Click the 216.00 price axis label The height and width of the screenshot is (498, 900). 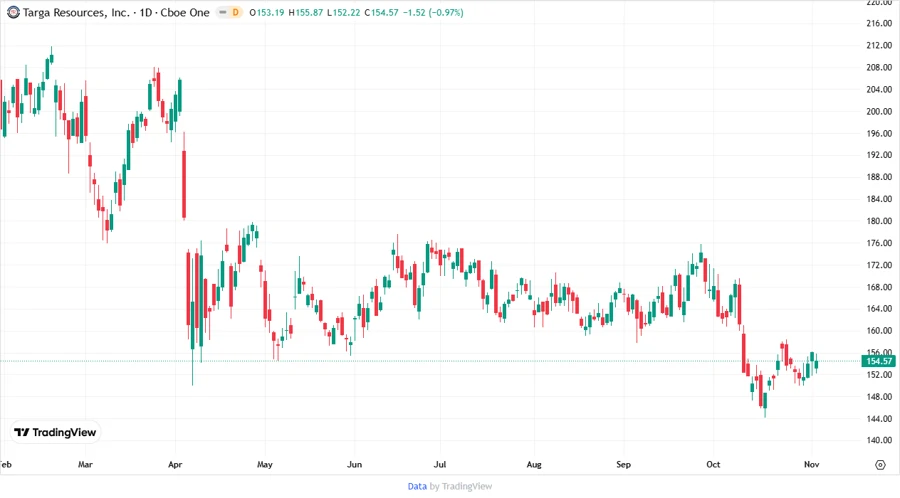(x=879, y=24)
